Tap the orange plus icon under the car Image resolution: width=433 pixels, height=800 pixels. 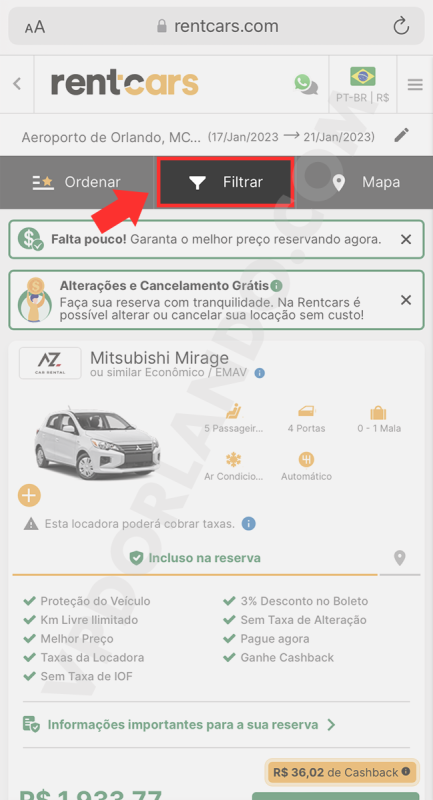(x=29, y=495)
